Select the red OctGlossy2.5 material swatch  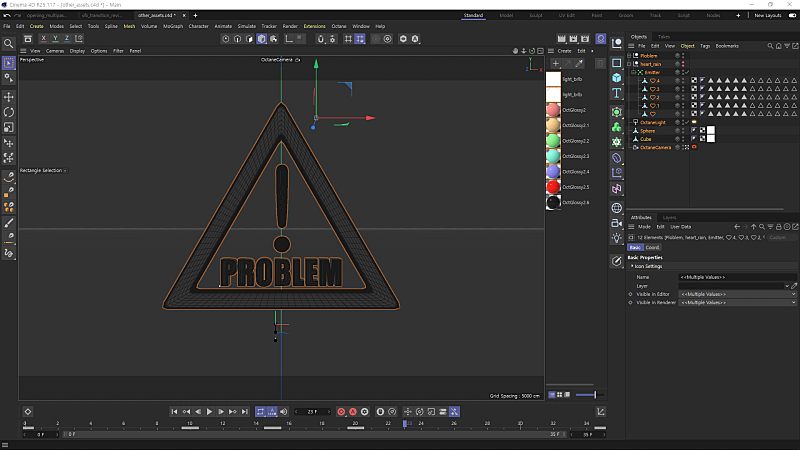[553, 187]
